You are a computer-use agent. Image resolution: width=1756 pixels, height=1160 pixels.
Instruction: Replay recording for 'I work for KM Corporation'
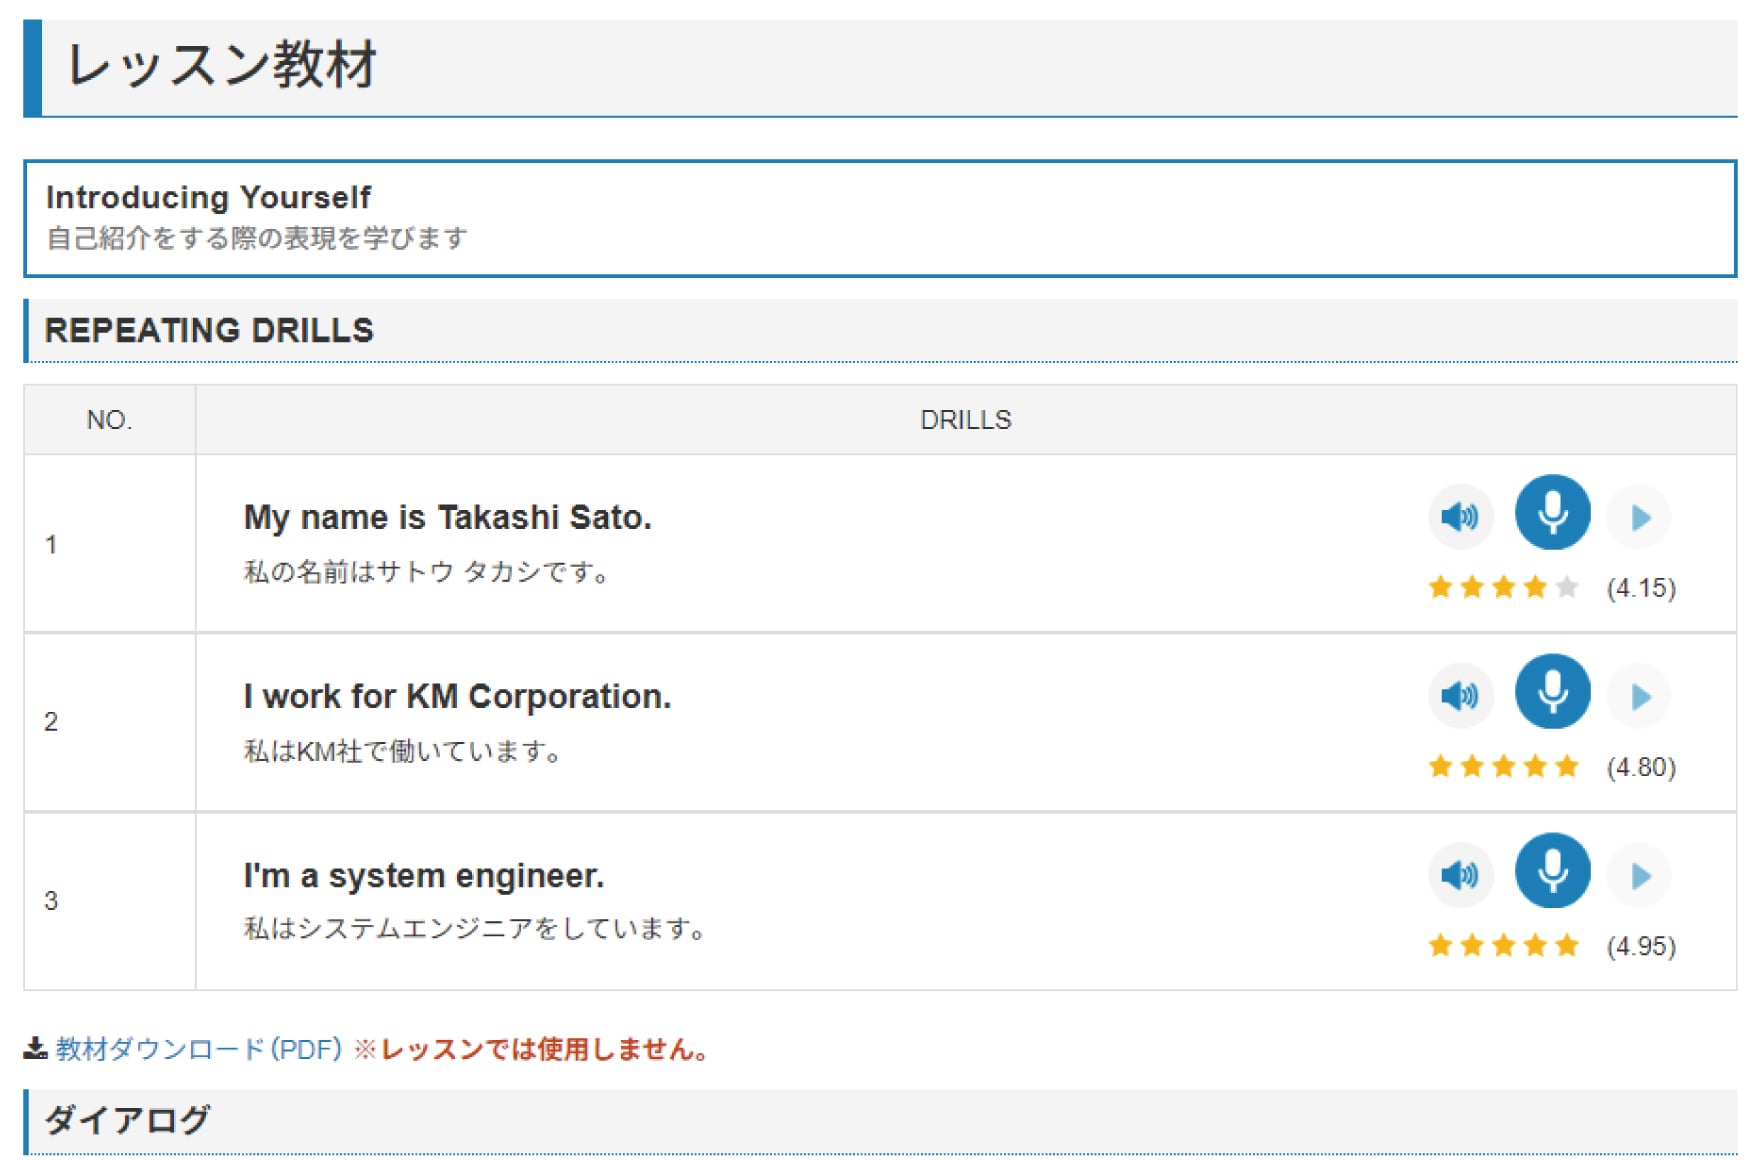pyautogui.click(x=1640, y=696)
